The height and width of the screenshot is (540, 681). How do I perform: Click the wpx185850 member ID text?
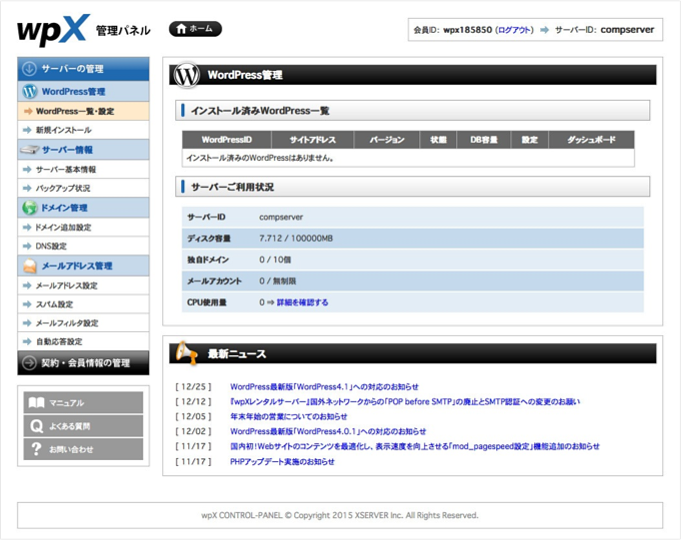467,30
